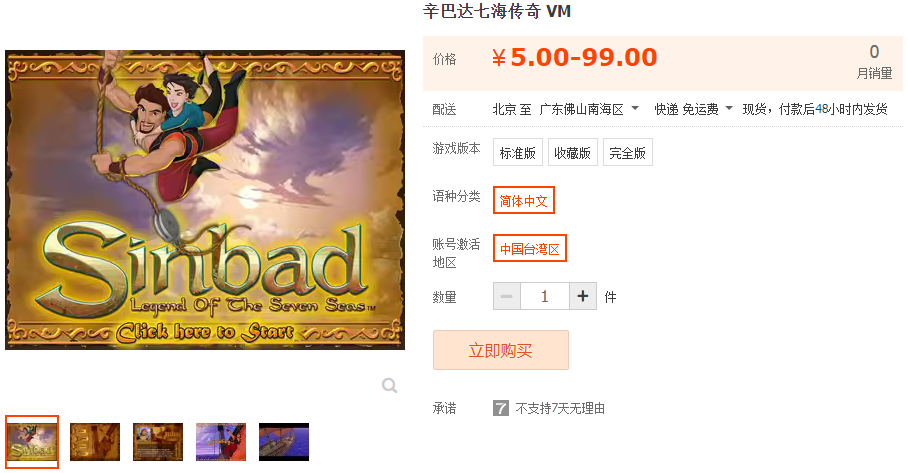View the second brown menu screenshot thumbnail

click(95, 442)
